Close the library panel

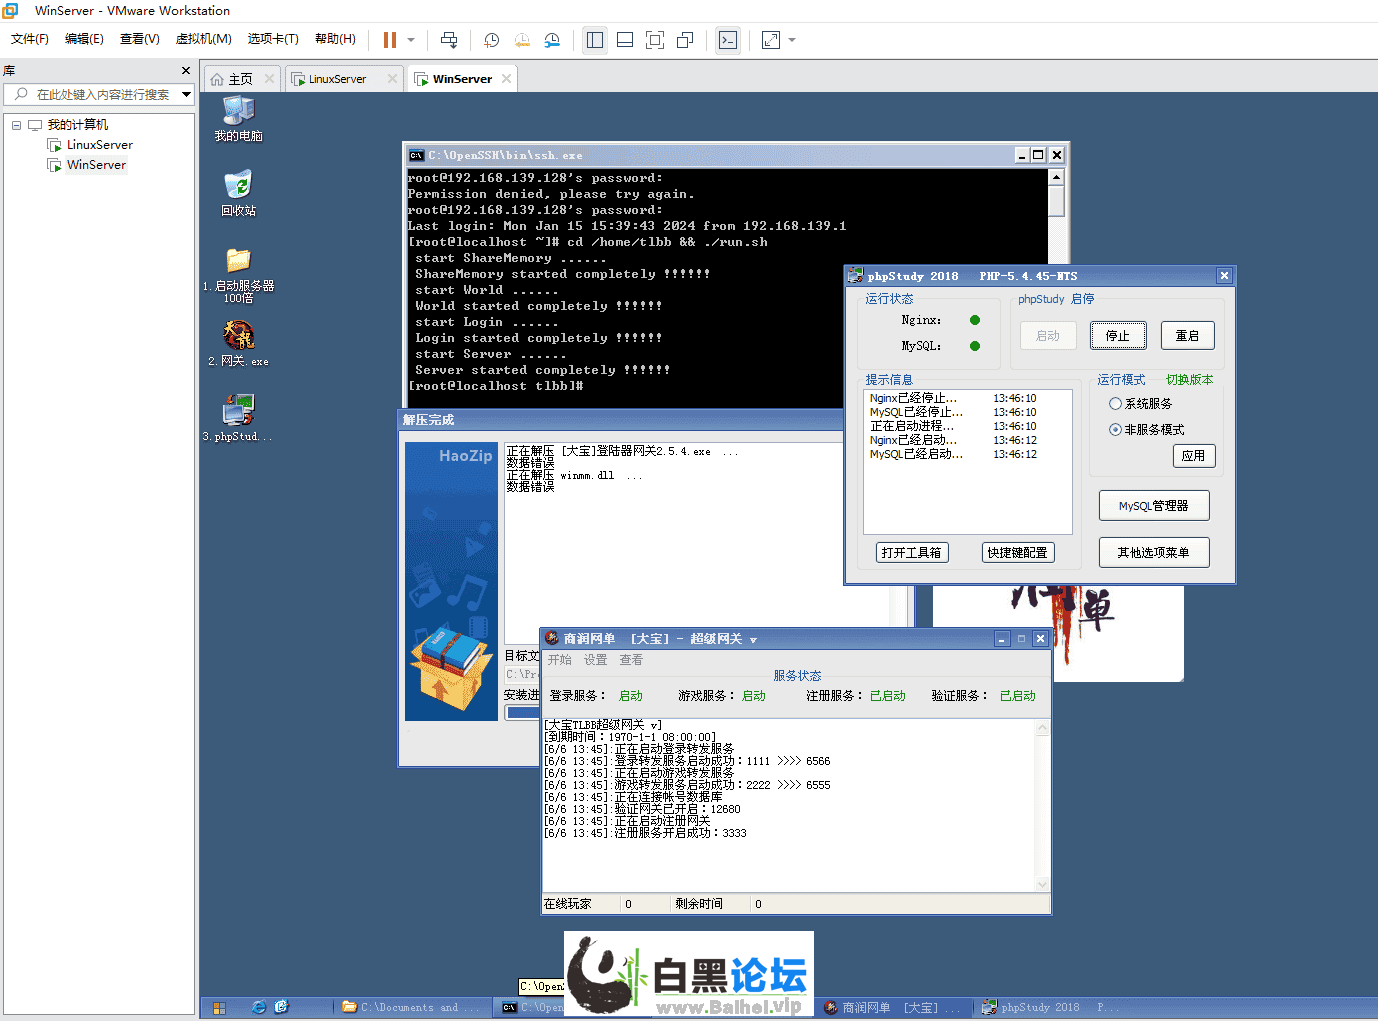click(x=186, y=71)
